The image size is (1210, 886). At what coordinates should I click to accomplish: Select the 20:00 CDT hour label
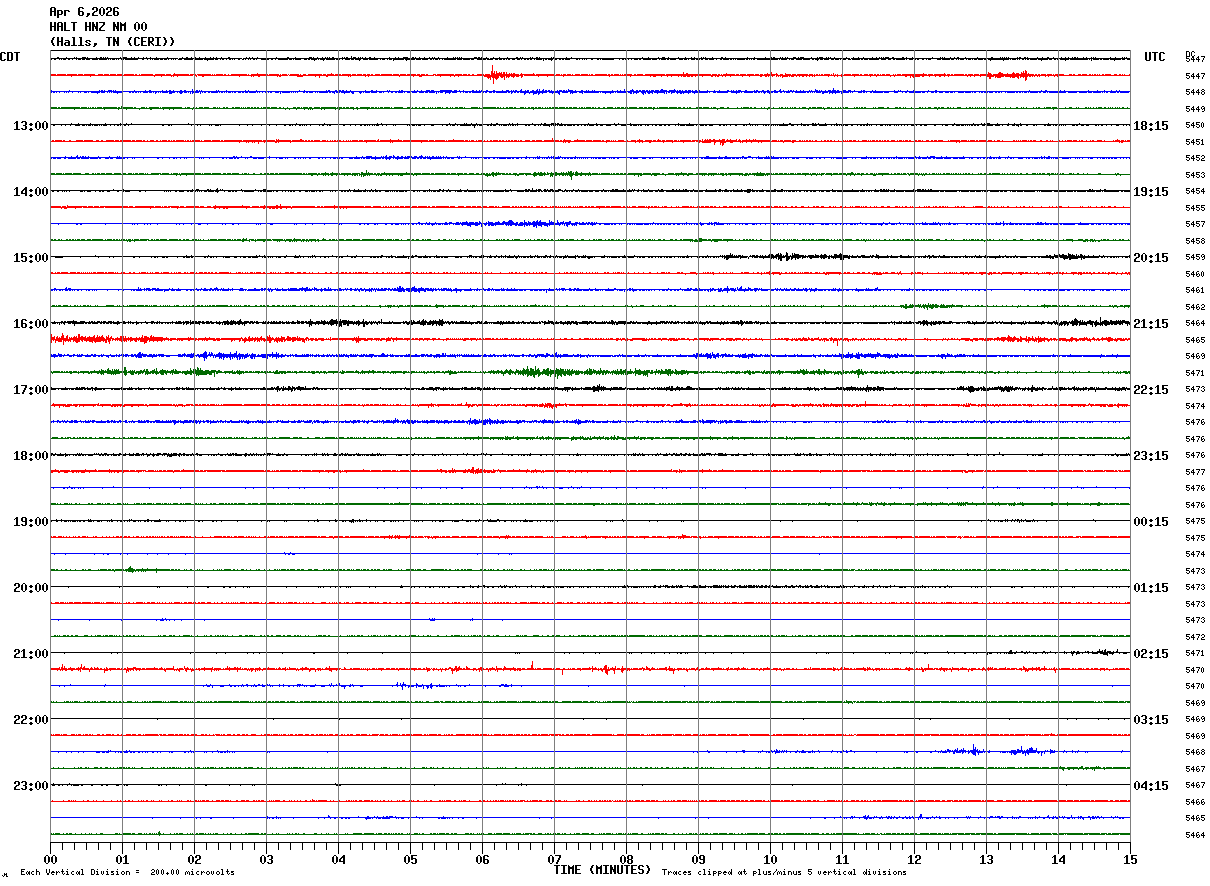coord(31,588)
